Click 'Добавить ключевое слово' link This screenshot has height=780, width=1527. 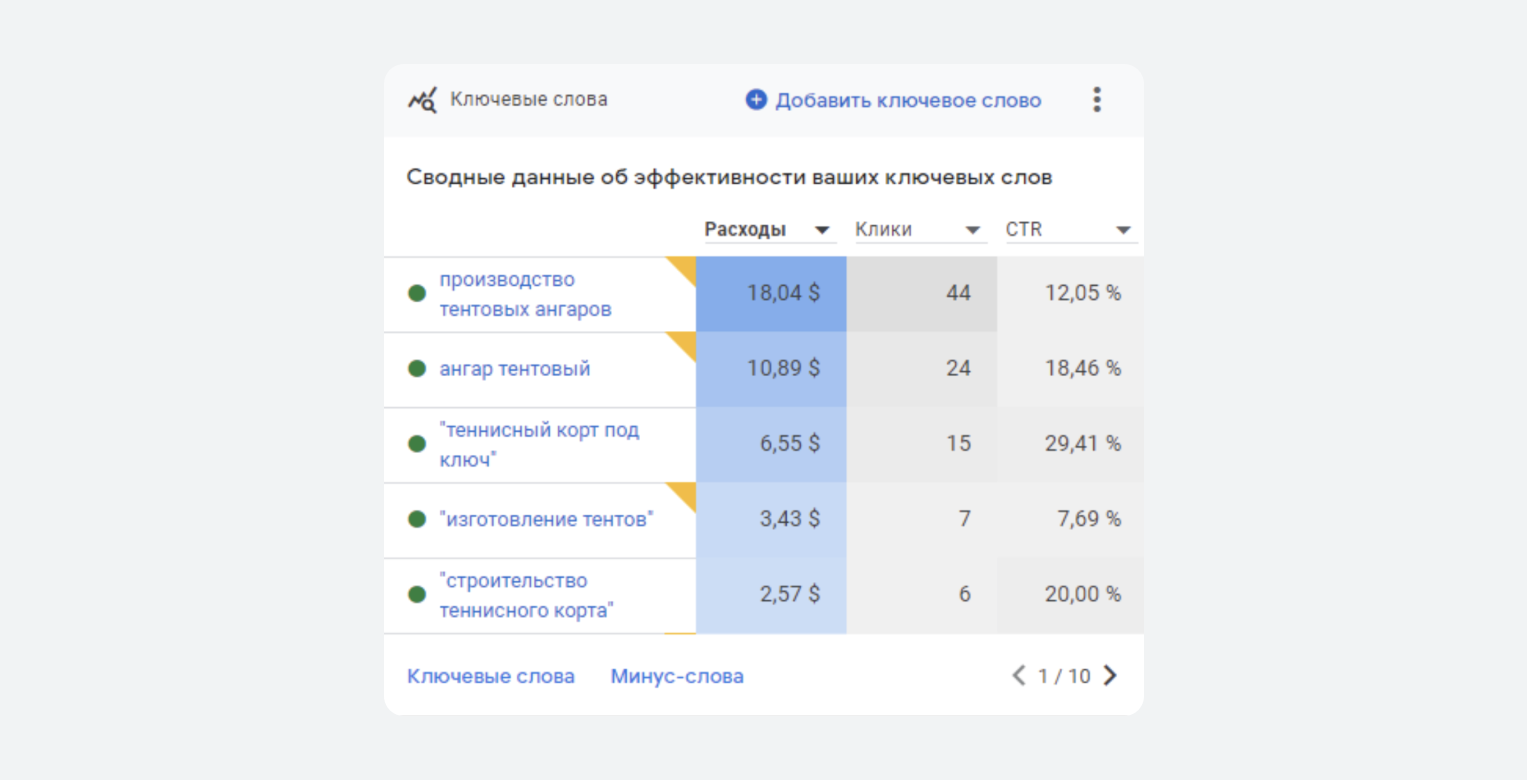coord(908,100)
